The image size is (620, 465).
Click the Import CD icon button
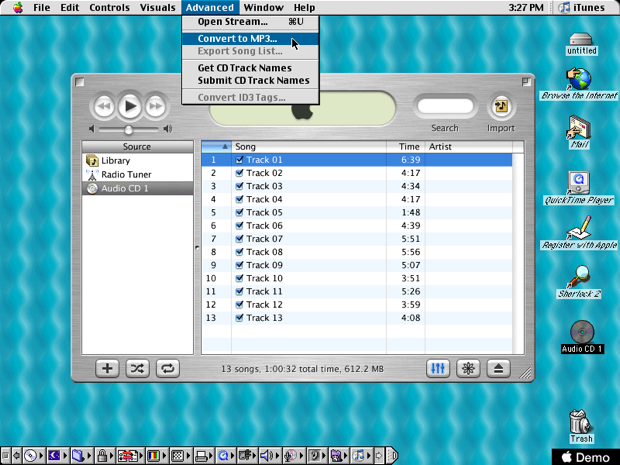pos(501,106)
